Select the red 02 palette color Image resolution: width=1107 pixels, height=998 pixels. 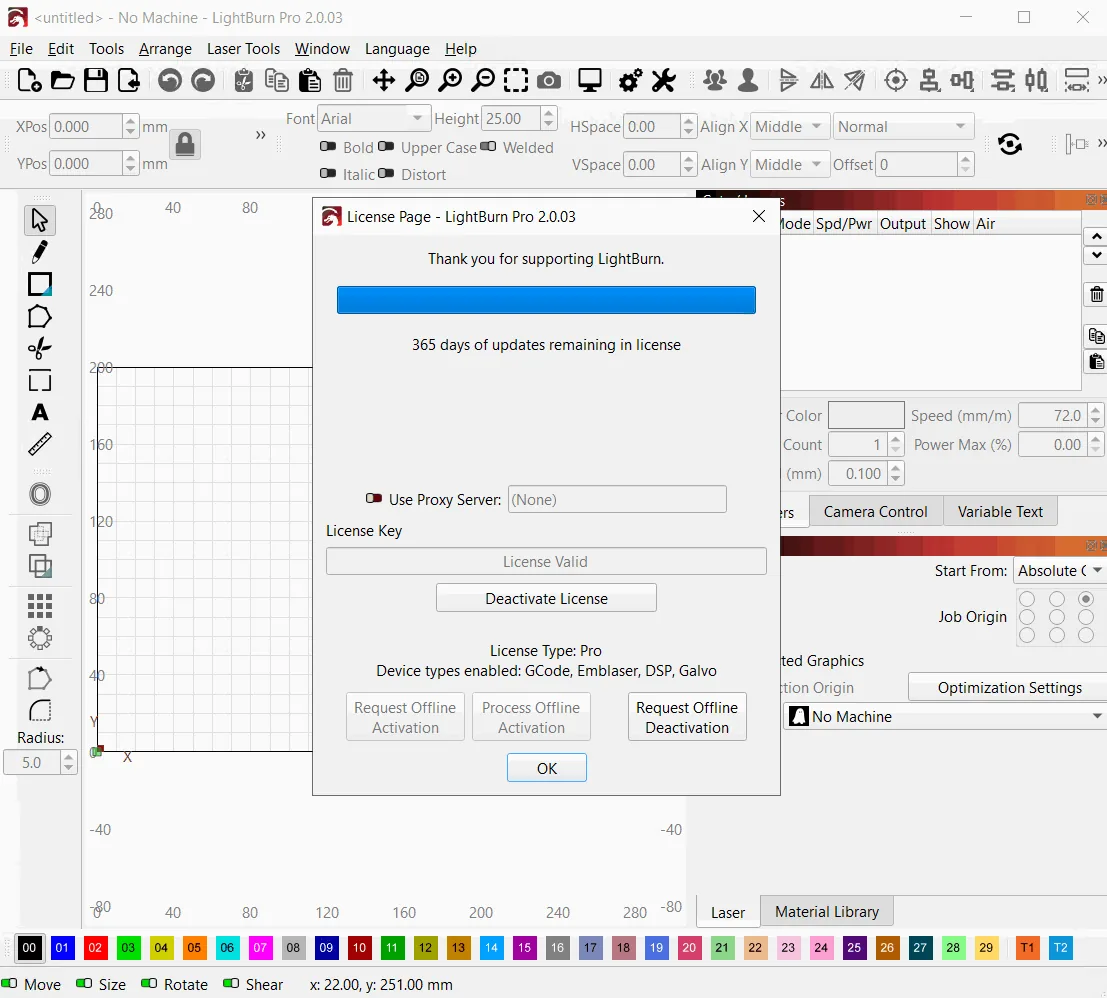[95, 947]
